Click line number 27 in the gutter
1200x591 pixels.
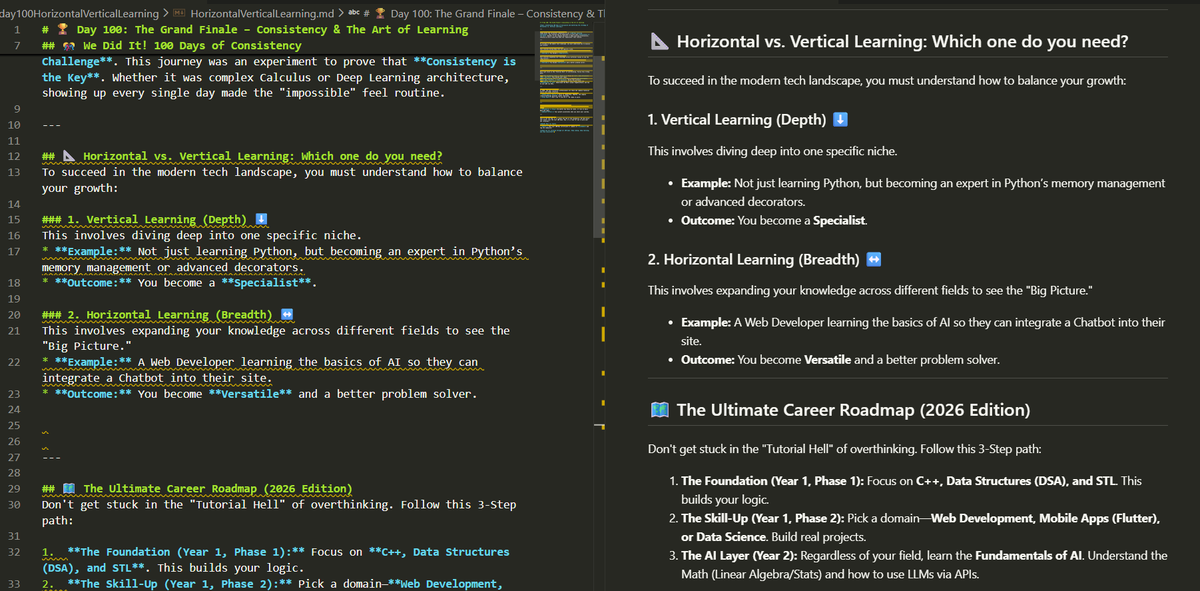(x=14, y=457)
